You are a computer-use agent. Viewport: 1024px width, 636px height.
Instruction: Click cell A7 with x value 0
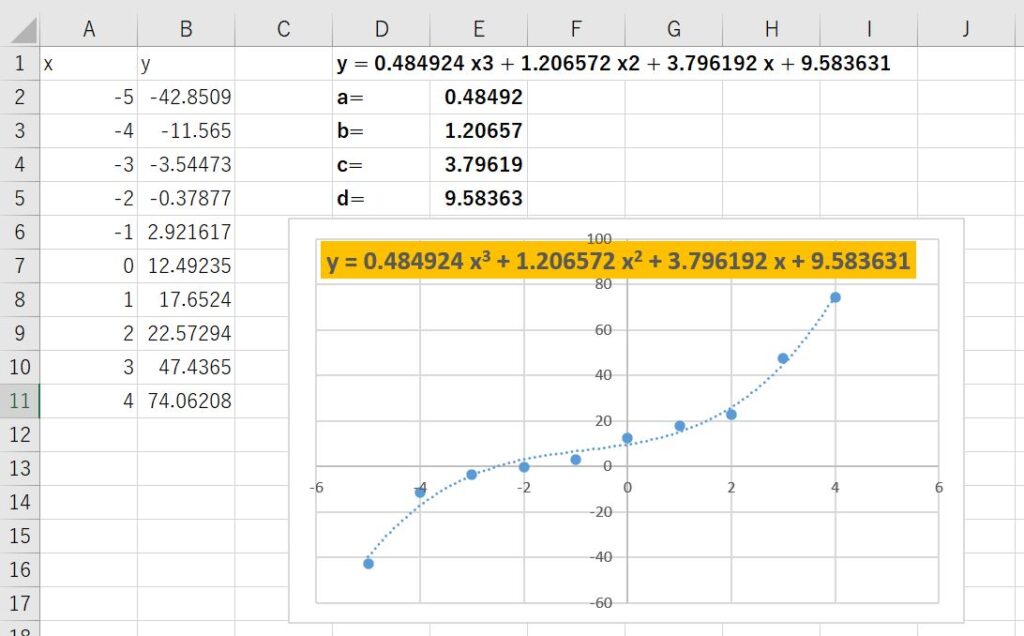(89, 266)
